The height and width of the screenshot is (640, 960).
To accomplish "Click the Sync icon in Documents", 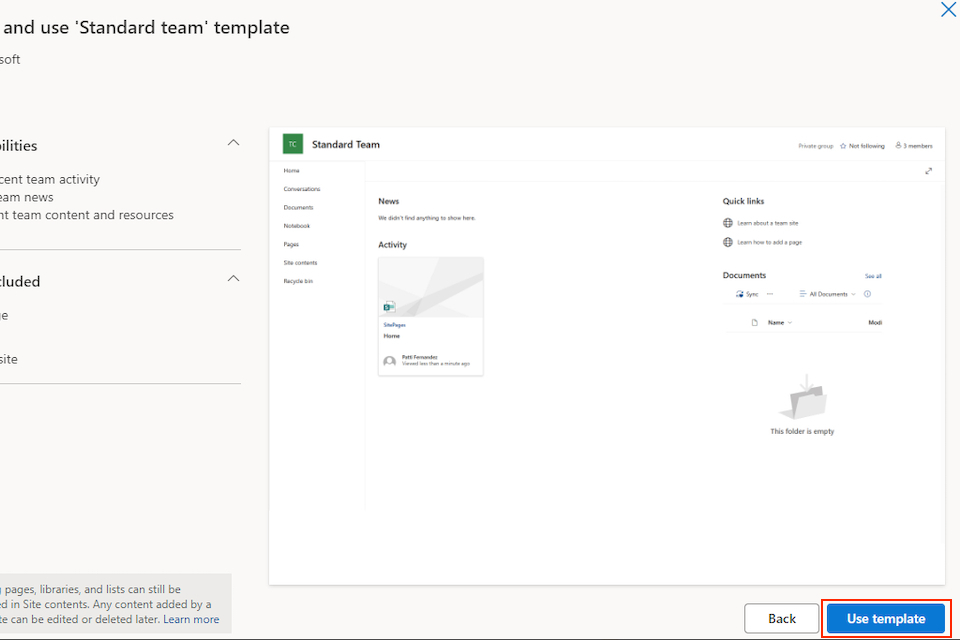I will pos(740,294).
